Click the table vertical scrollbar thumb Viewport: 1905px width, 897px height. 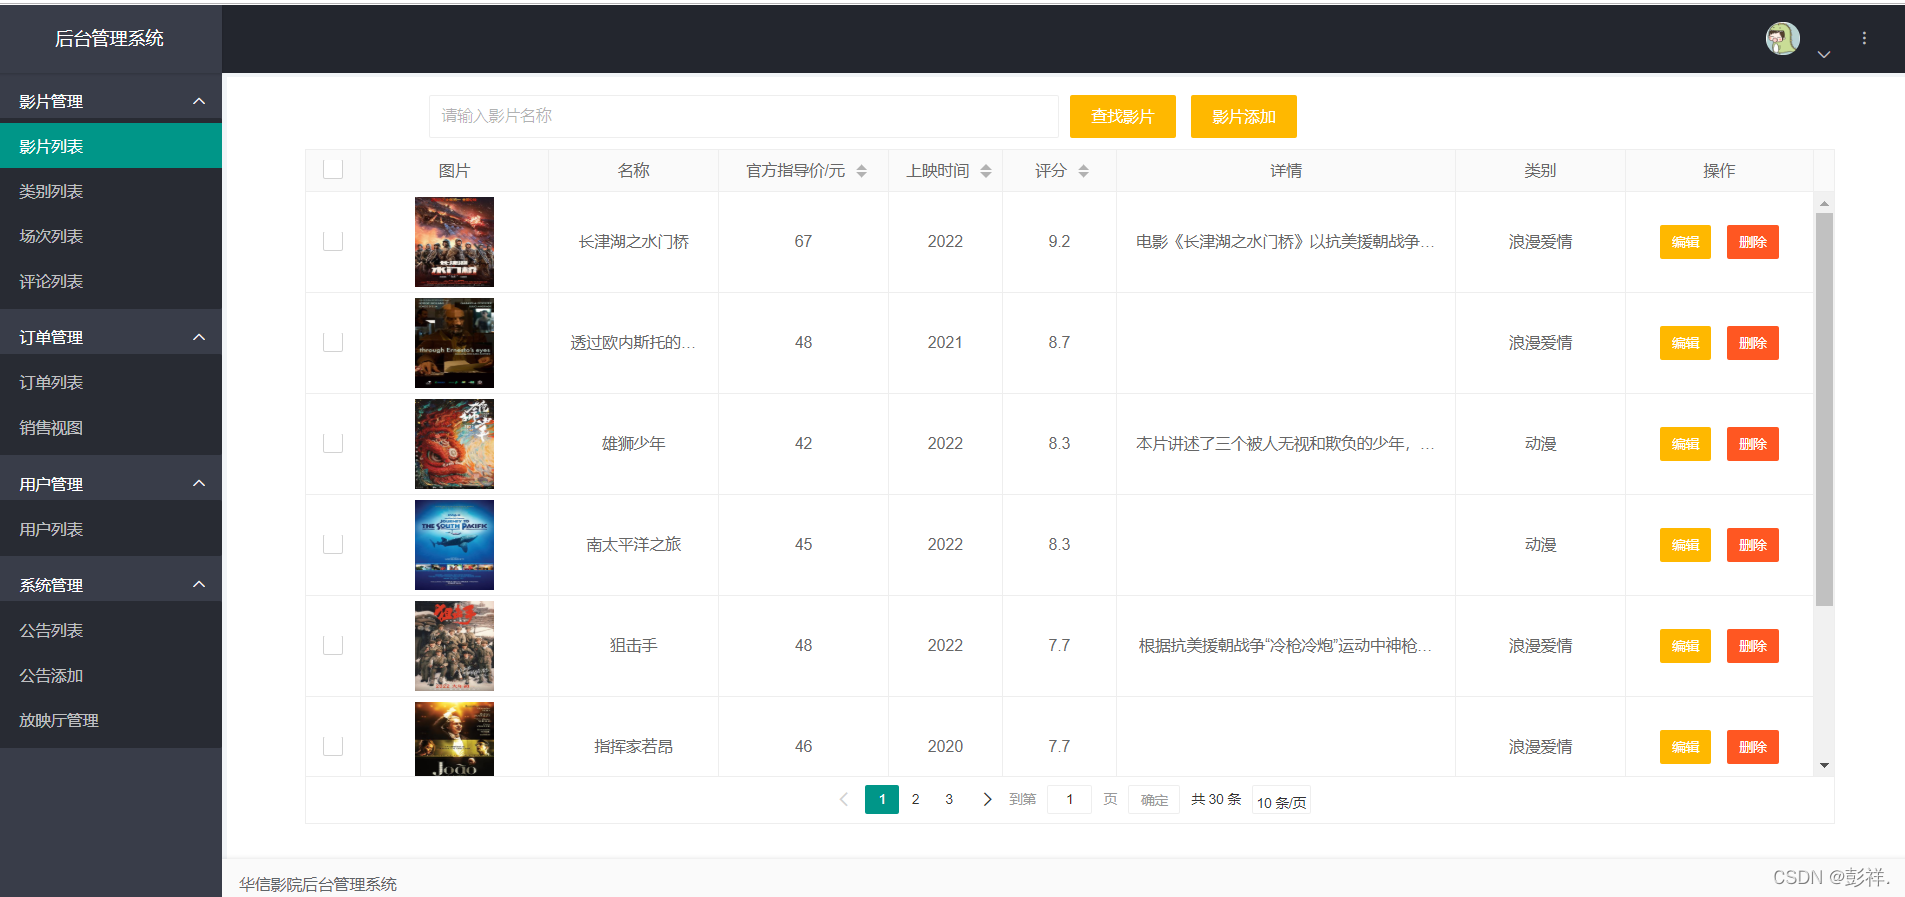(1824, 409)
